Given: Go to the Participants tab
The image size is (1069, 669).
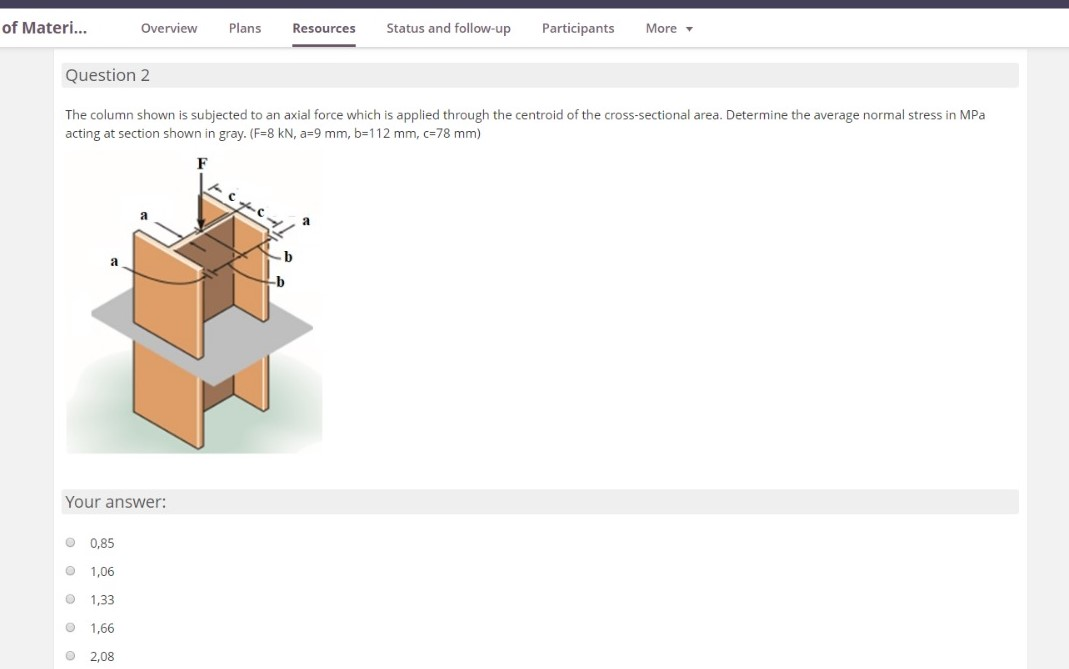Looking at the screenshot, I should pyautogui.click(x=578, y=28).
